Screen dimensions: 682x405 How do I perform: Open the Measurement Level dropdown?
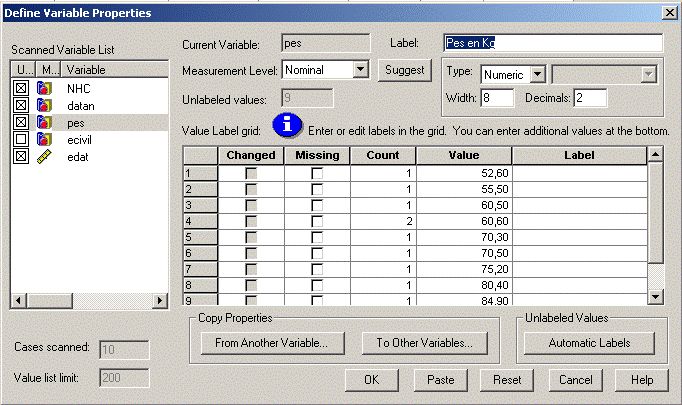pos(361,70)
